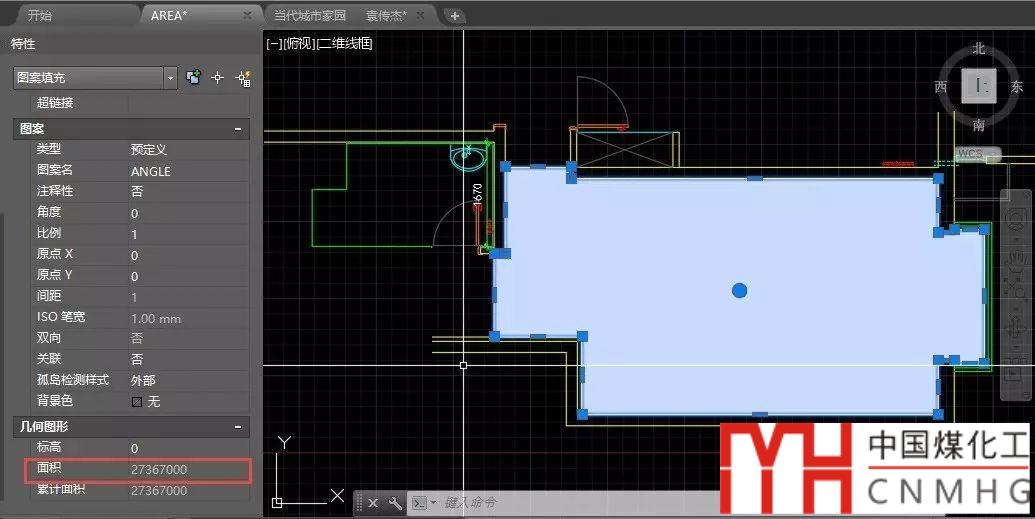Switch to the 开始 tab
The width and height of the screenshot is (1035, 519).
[40, 15]
